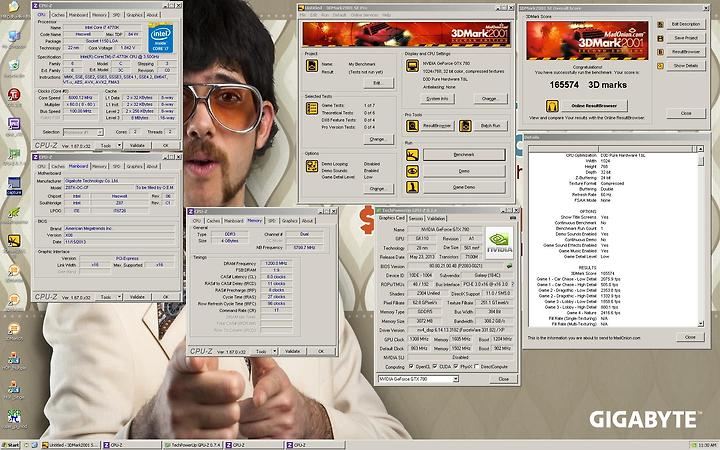Viewport: 720px width, 450px height.
Task: Click the icon next to Edit Description
Action: [660, 24]
